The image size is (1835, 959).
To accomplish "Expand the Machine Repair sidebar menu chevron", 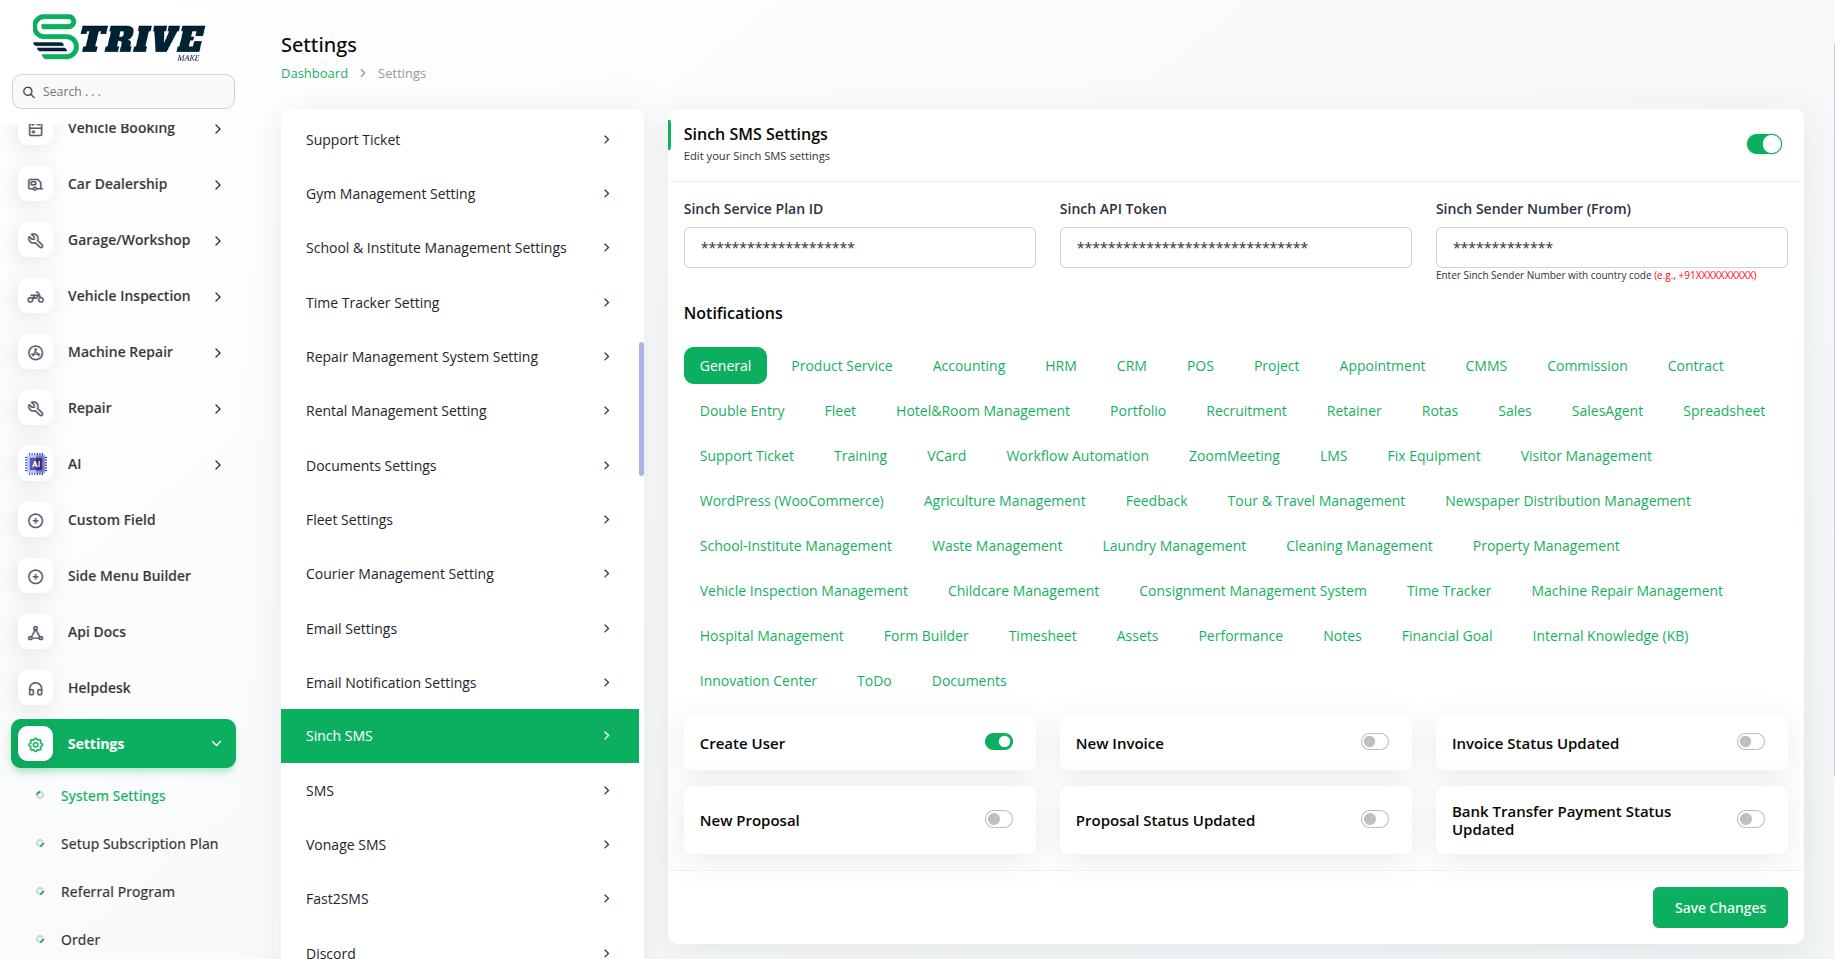I will pos(218,352).
